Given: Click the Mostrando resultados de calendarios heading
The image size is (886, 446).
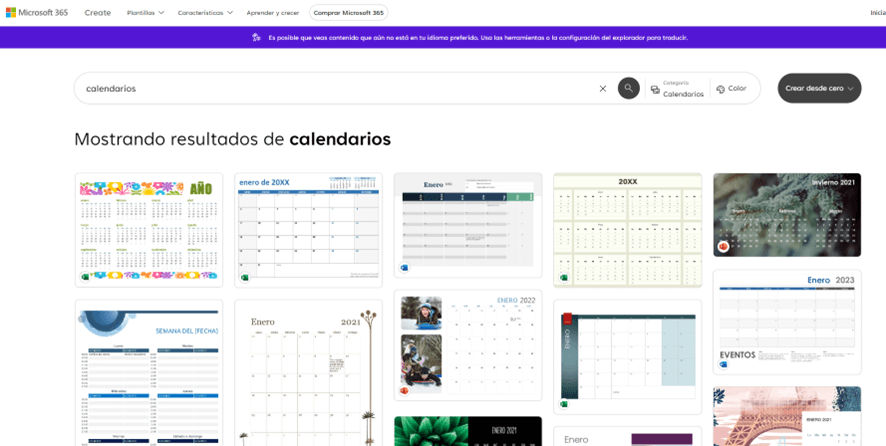Looking at the screenshot, I should 232,139.
